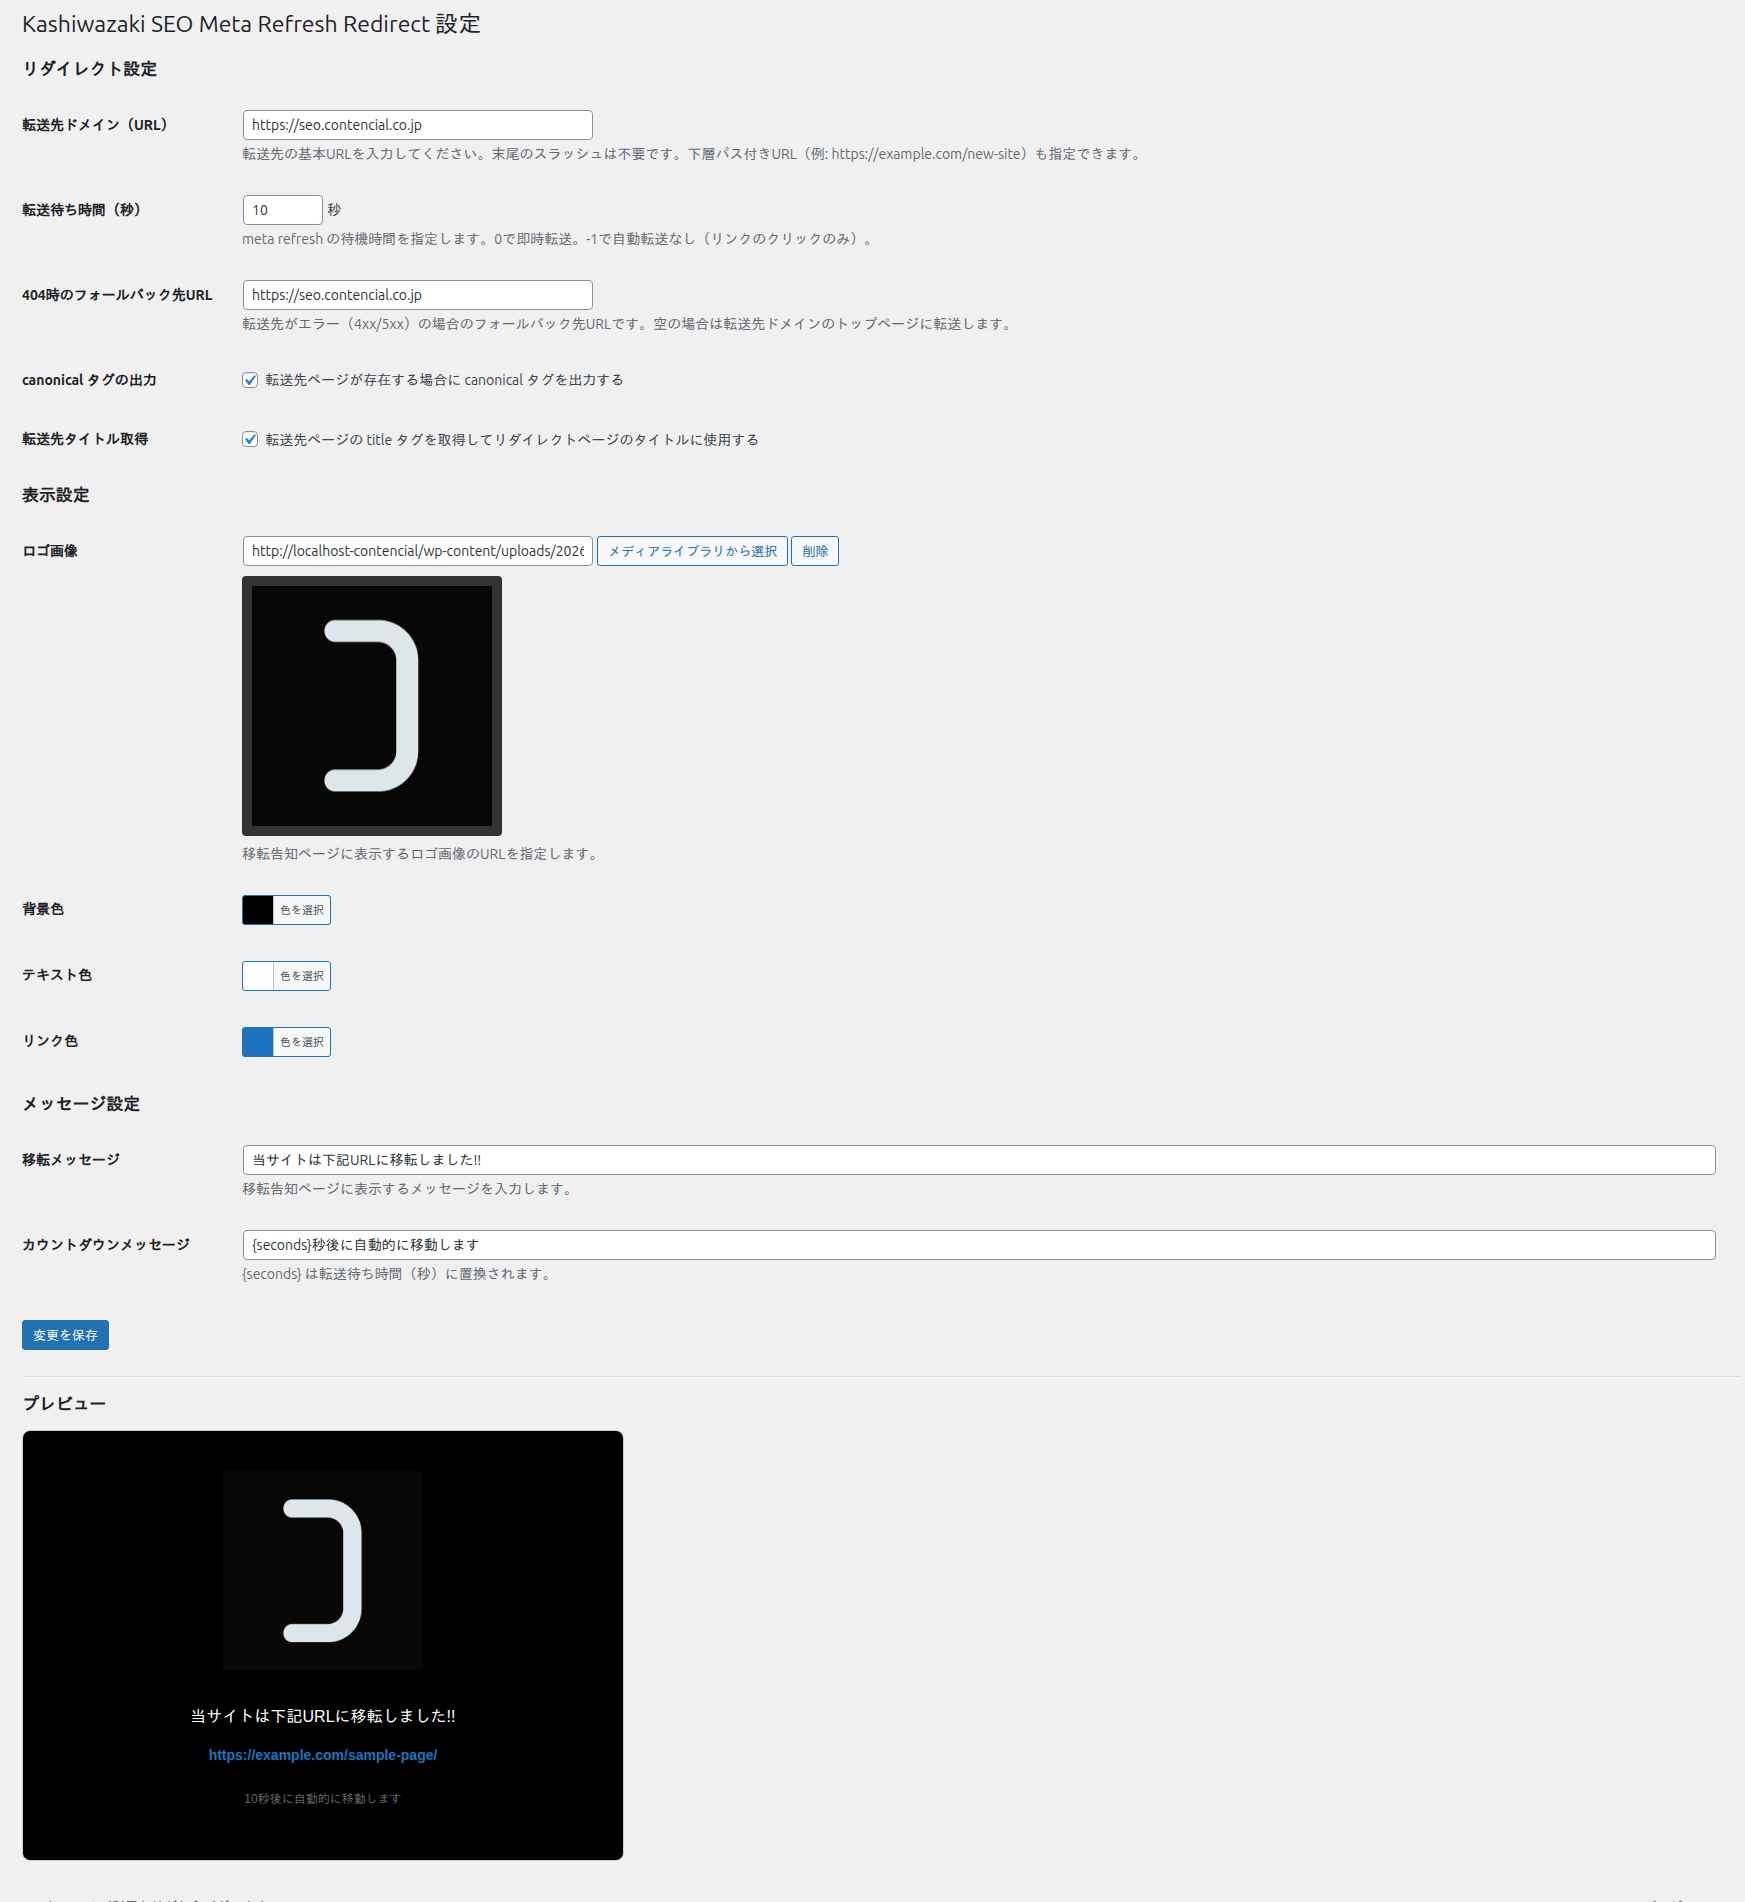Click the カウントダウンメッセージ text field
Image resolution: width=1745 pixels, height=1902 pixels.
click(x=978, y=1245)
